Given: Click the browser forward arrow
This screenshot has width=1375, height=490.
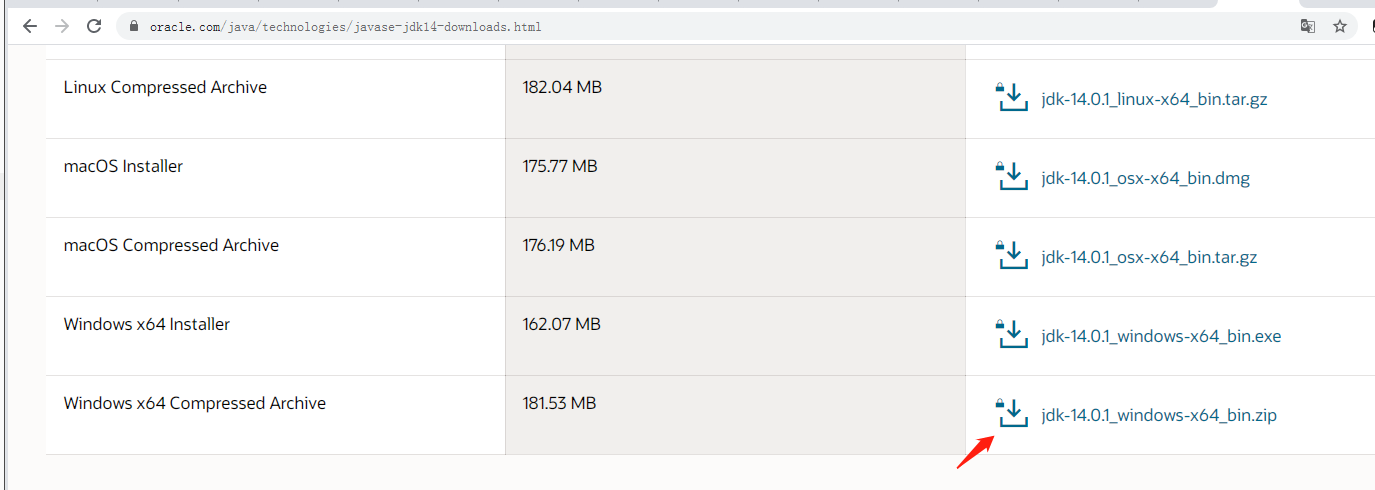Looking at the screenshot, I should 61,27.
